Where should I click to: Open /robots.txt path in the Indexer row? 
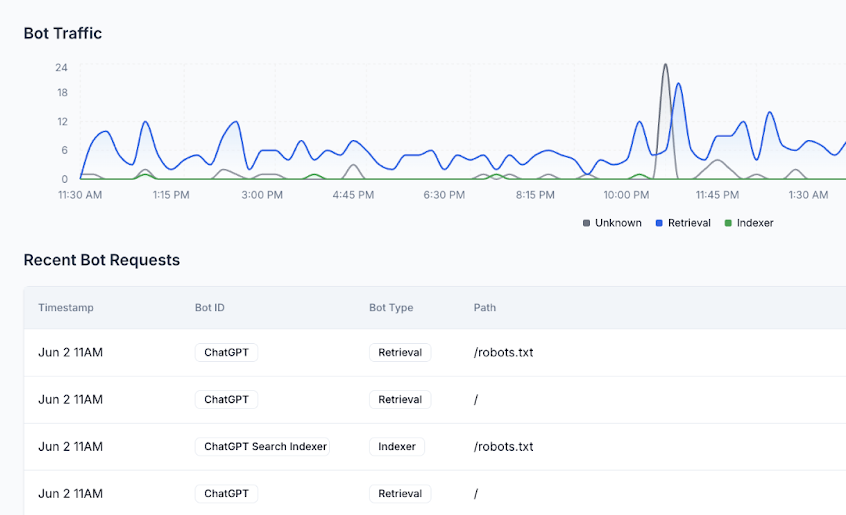(503, 447)
